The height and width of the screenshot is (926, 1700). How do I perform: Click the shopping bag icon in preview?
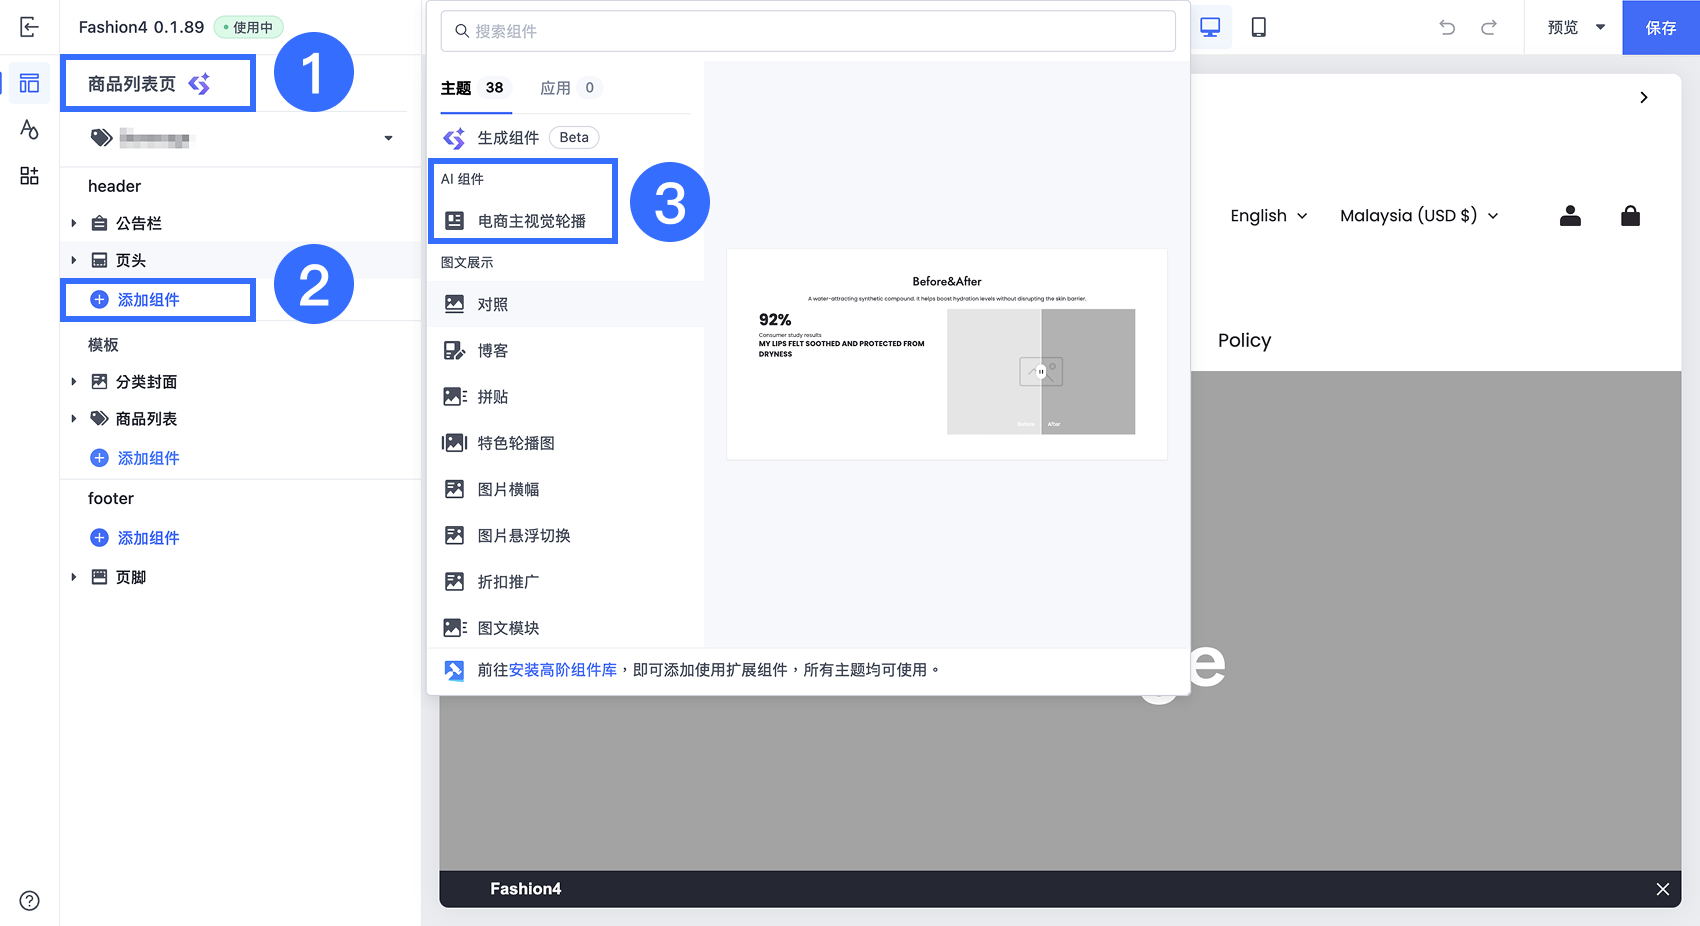[1630, 215]
